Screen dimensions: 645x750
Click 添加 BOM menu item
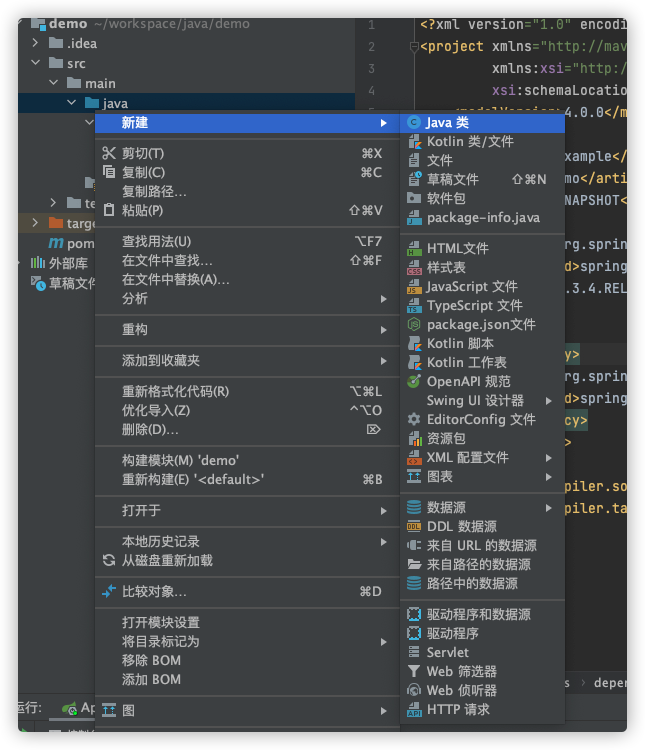coord(151,679)
